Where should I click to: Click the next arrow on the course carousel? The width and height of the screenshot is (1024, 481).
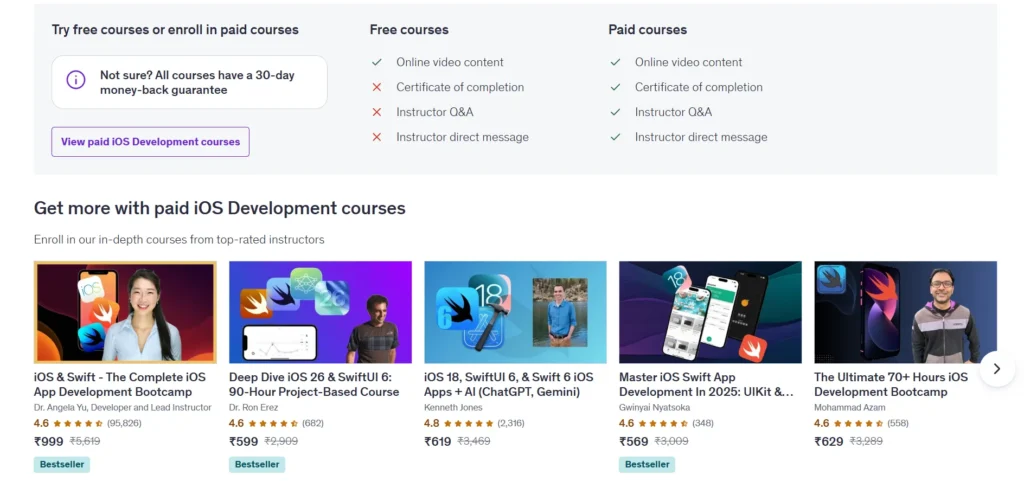click(996, 368)
